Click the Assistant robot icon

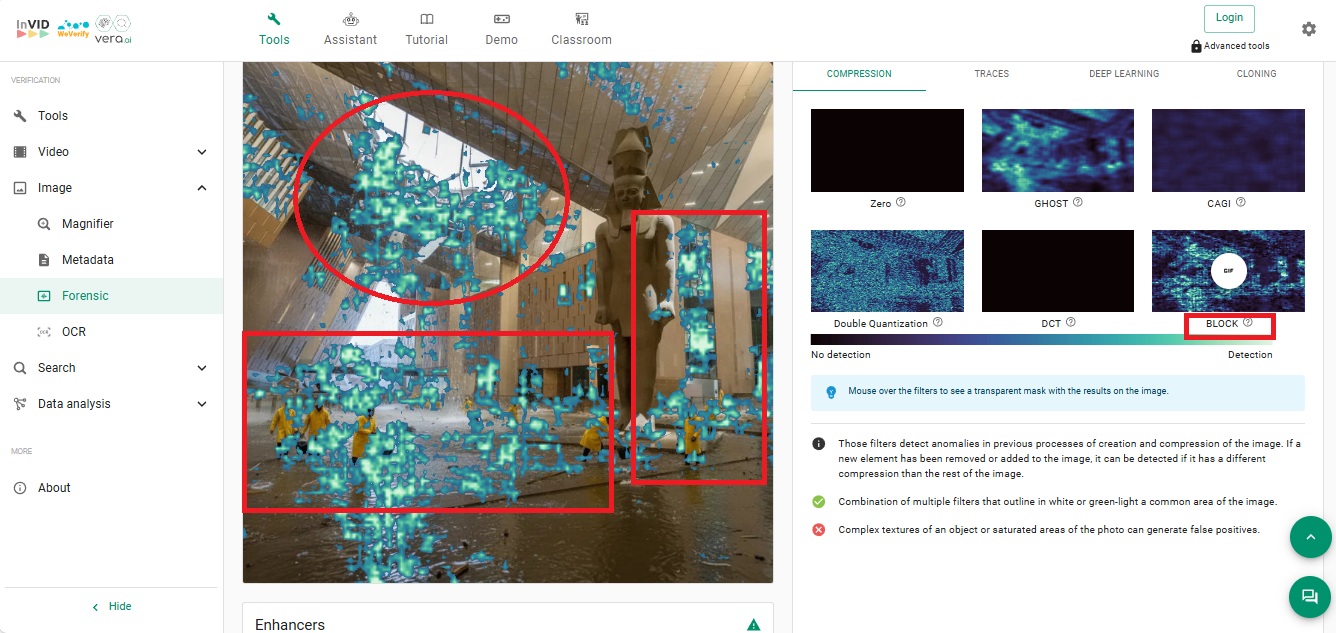[350, 19]
